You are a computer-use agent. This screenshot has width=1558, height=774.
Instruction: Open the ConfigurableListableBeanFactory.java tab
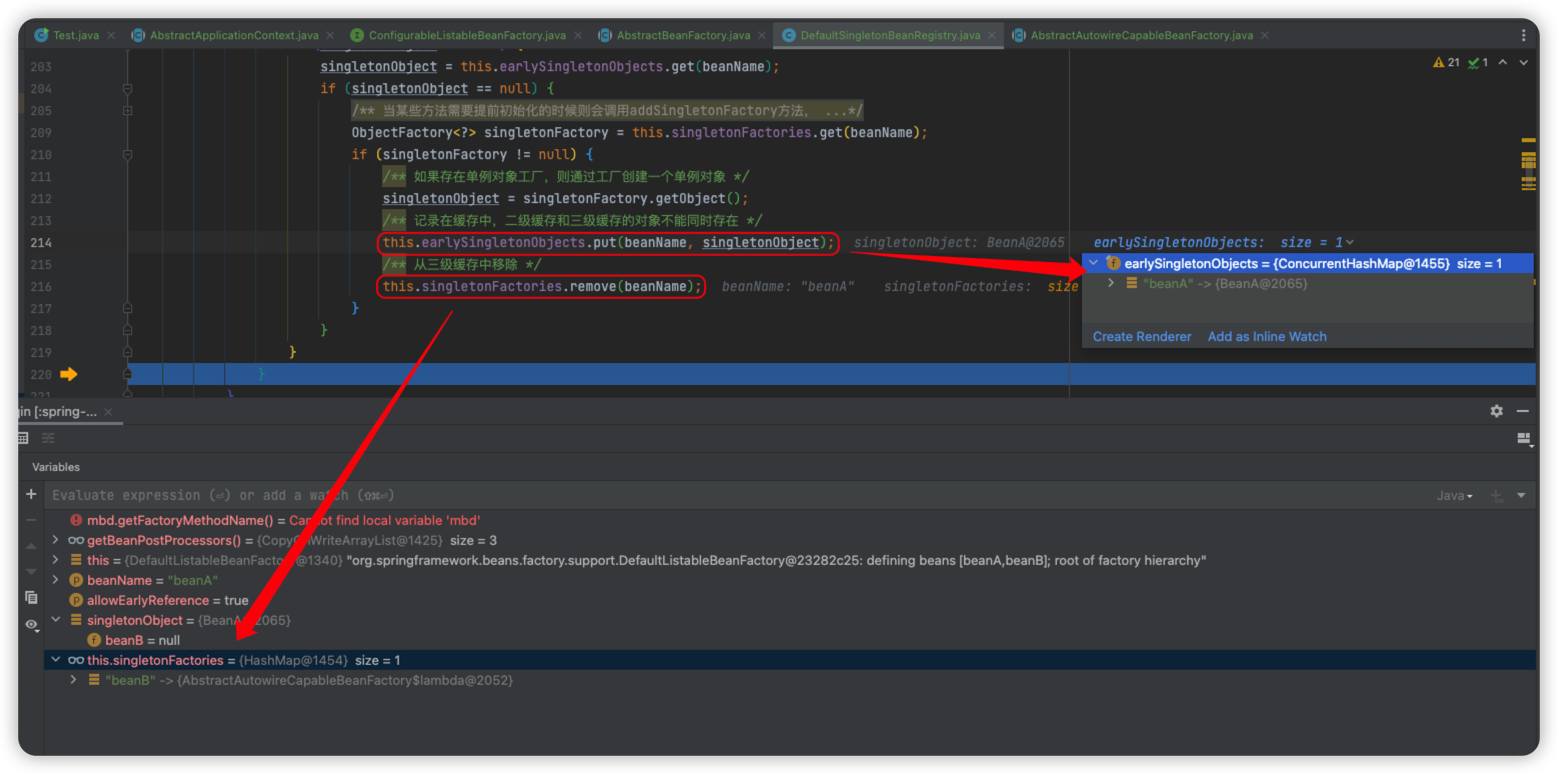pos(466,35)
